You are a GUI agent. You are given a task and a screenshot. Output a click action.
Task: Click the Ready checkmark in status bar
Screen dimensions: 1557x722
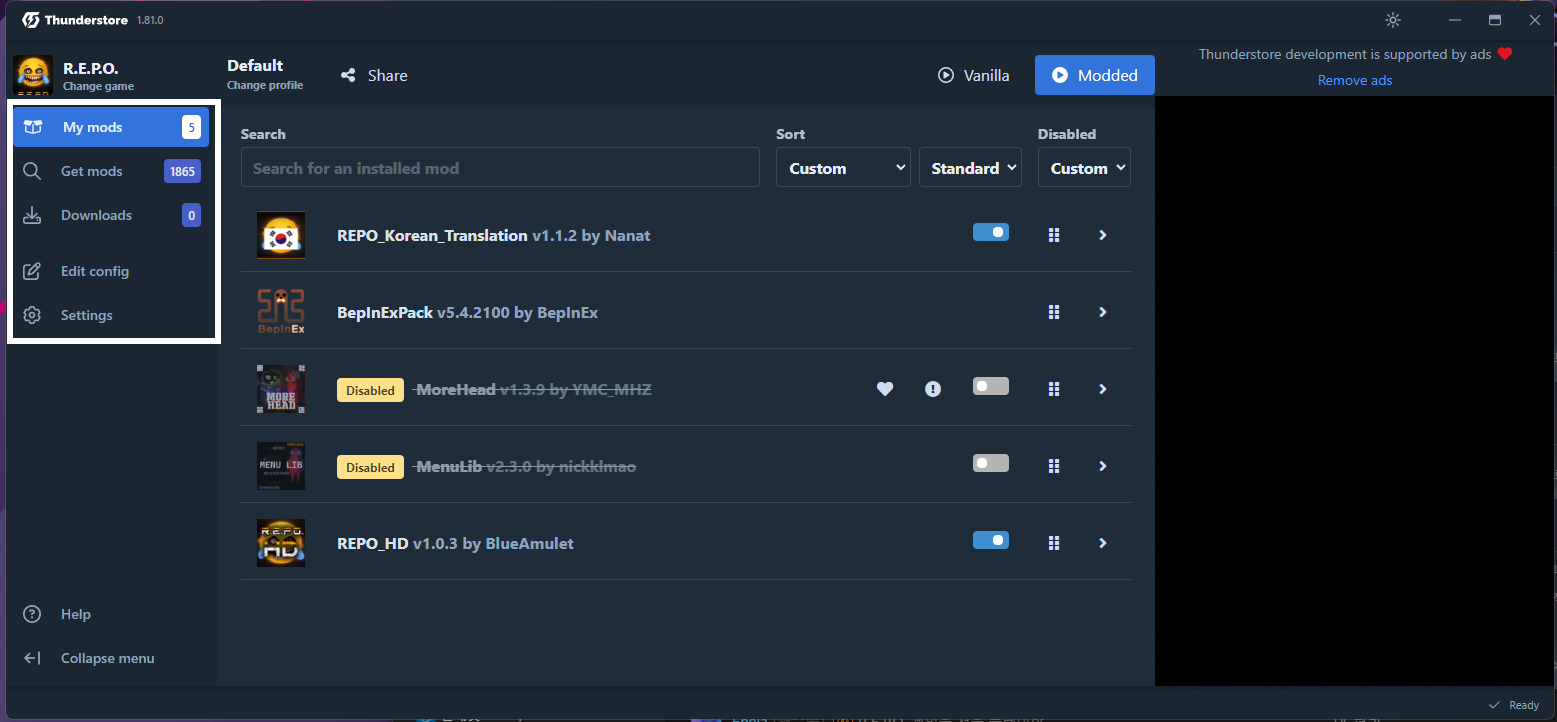1494,705
